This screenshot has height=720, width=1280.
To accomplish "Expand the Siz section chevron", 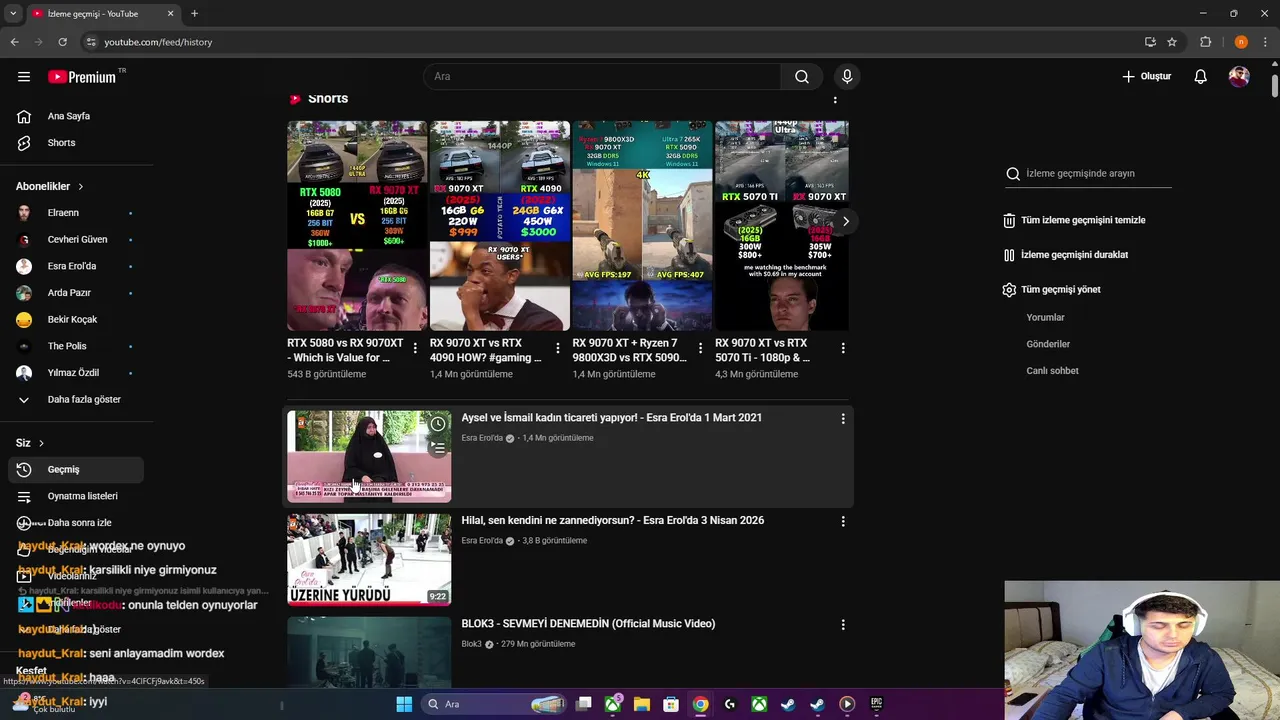I will tap(41, 443).
